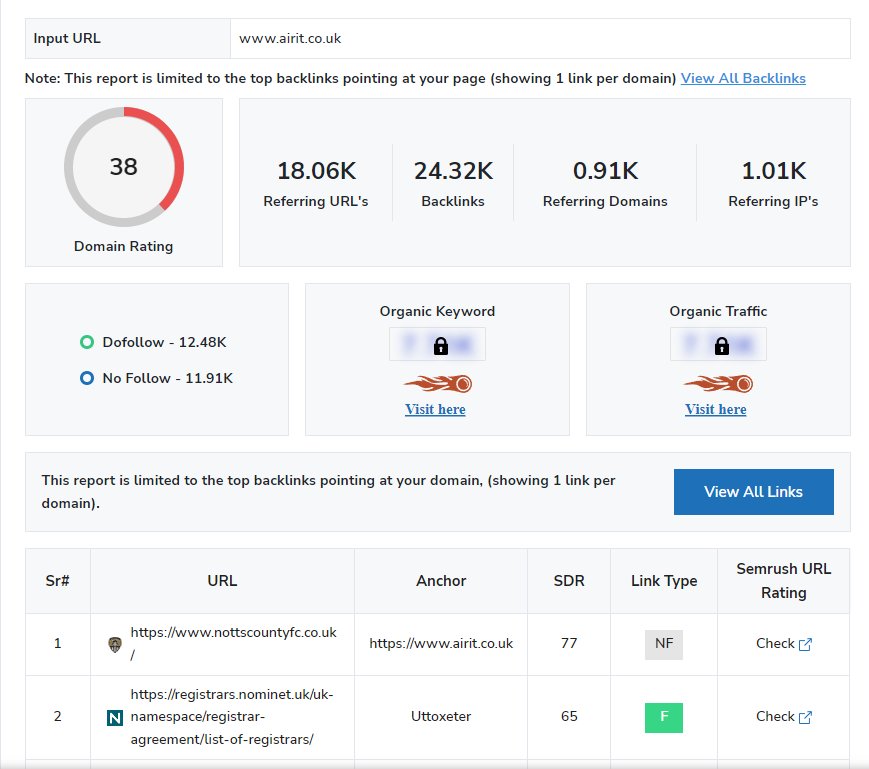Open the nottscountyfc.co.uk backlink URL
The width and height of the screenshot is (869, 769).
[x=234, y=633]
